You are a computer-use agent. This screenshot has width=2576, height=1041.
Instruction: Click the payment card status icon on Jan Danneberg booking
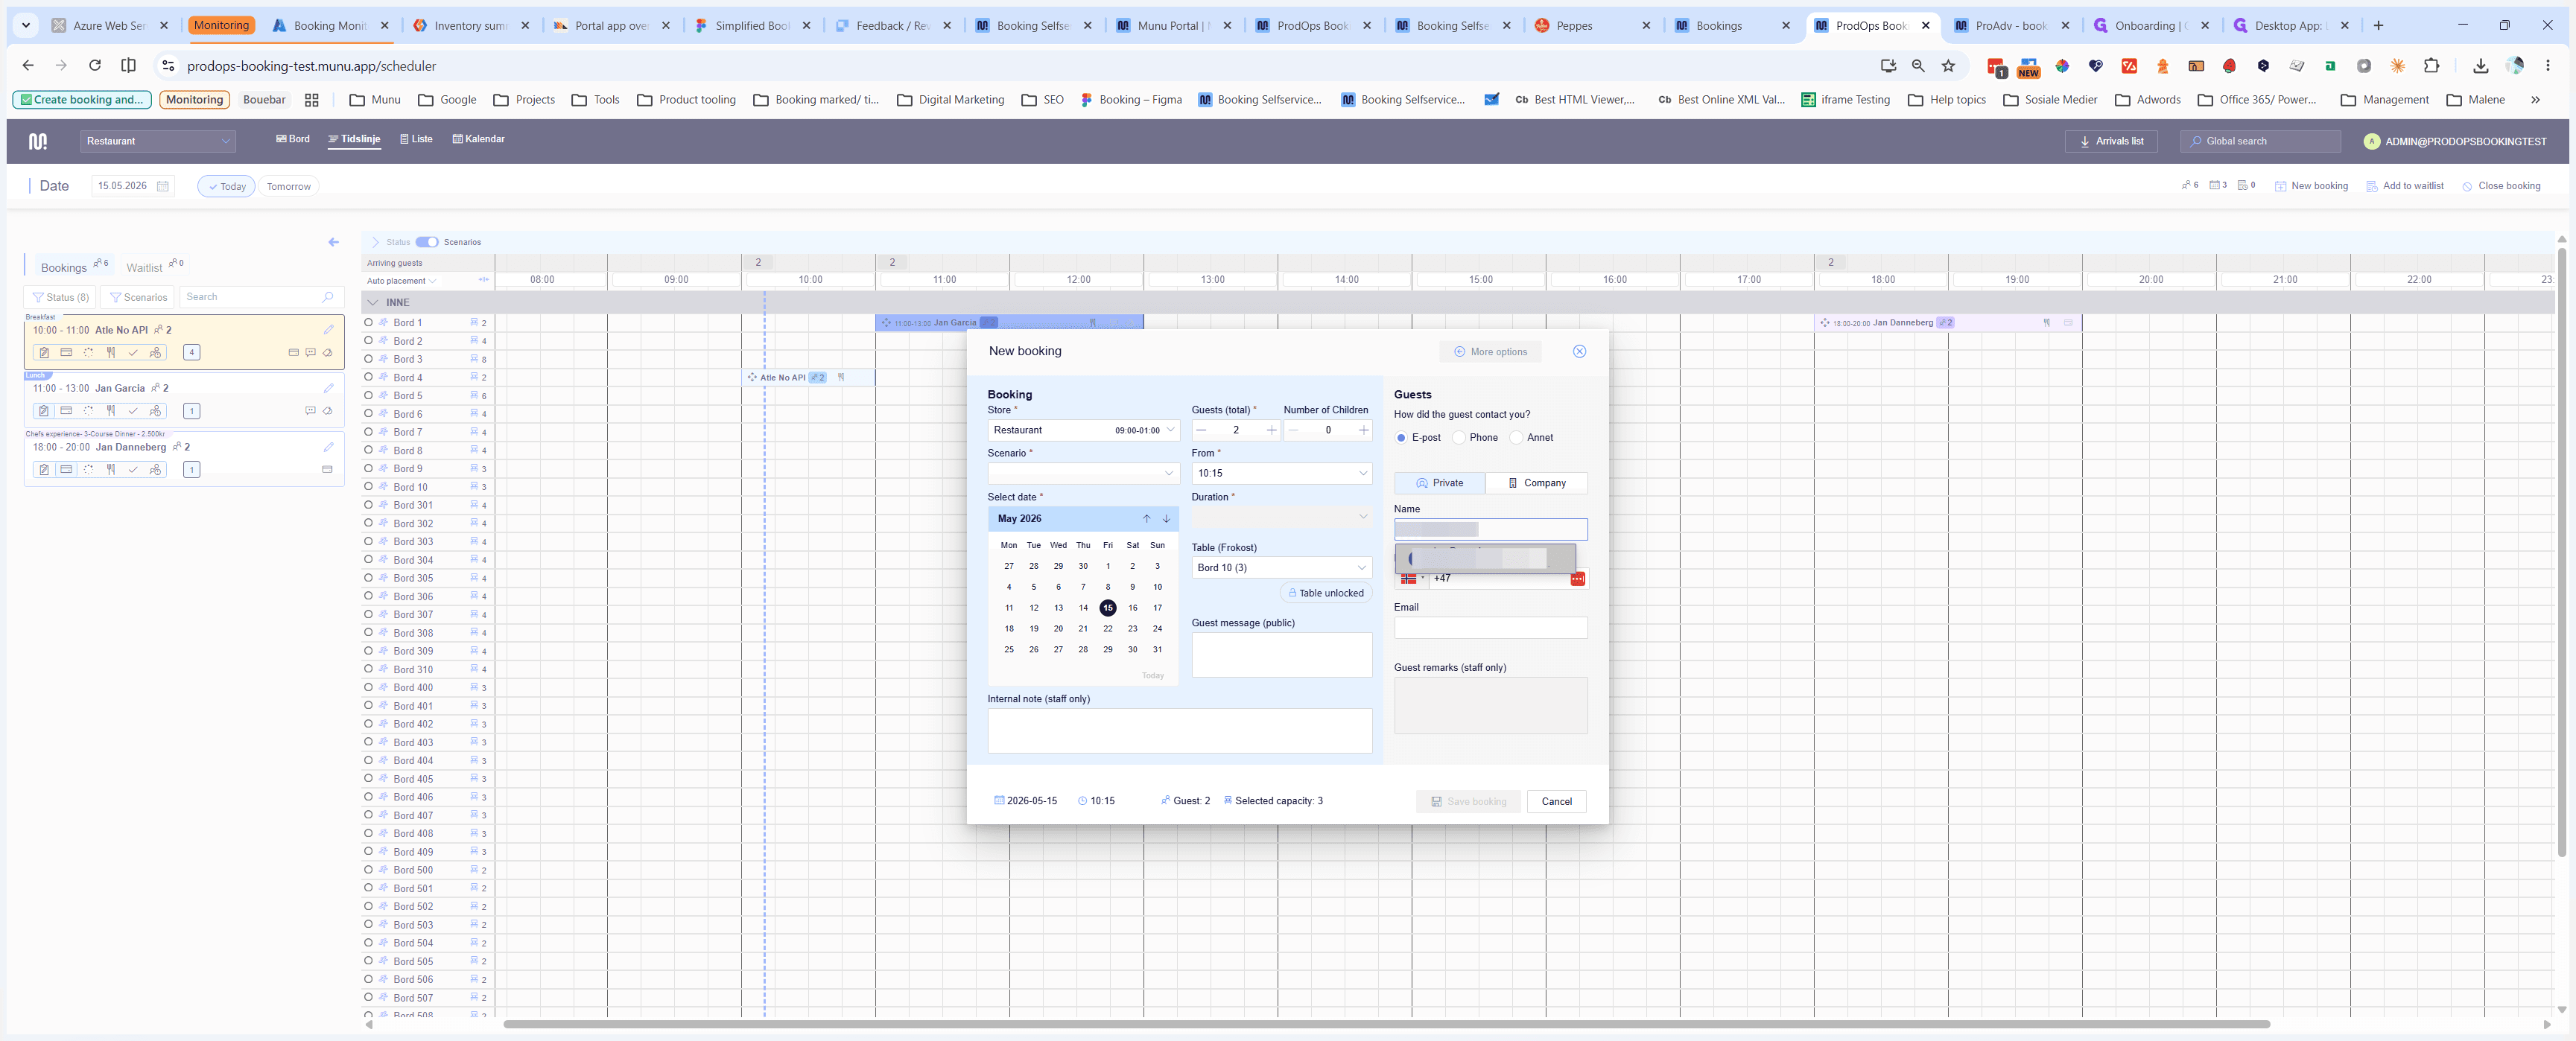(66, 469)
